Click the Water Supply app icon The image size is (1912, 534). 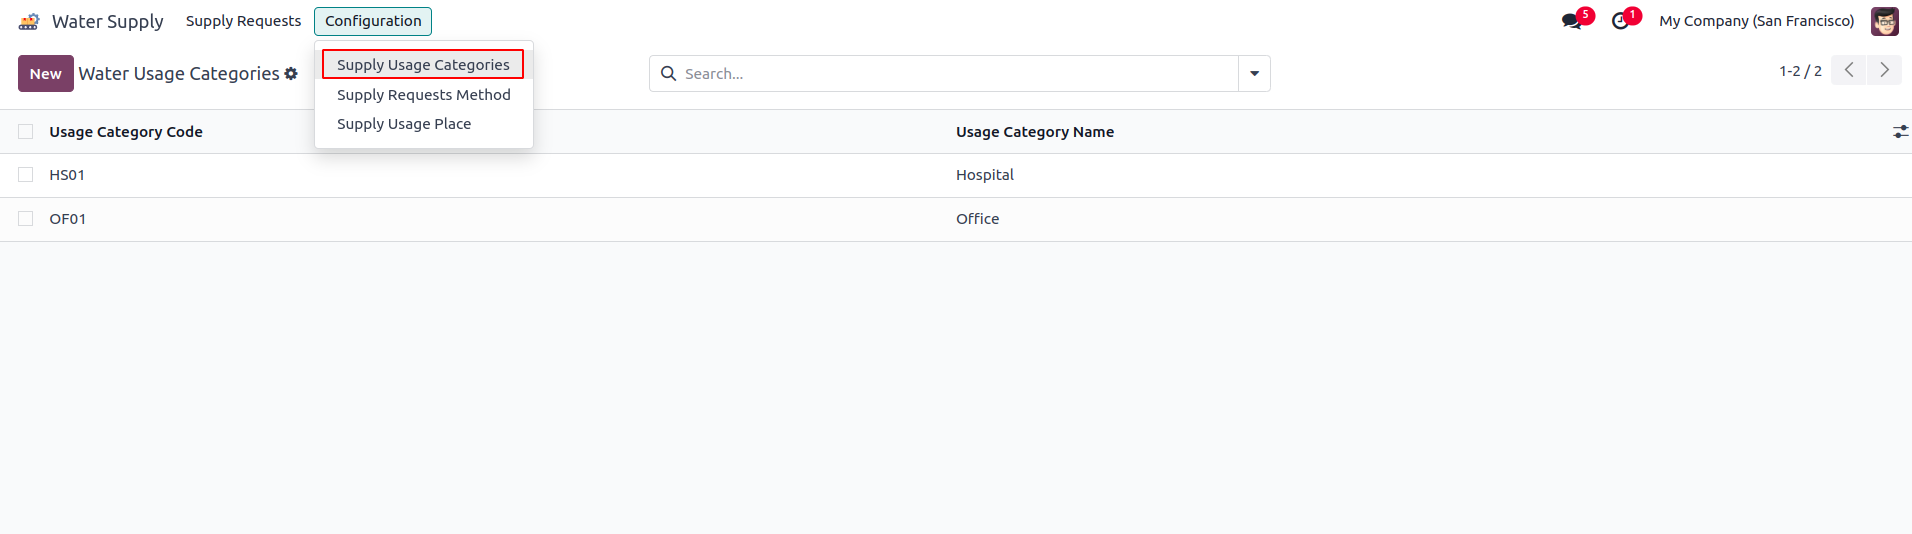point(29,21)
